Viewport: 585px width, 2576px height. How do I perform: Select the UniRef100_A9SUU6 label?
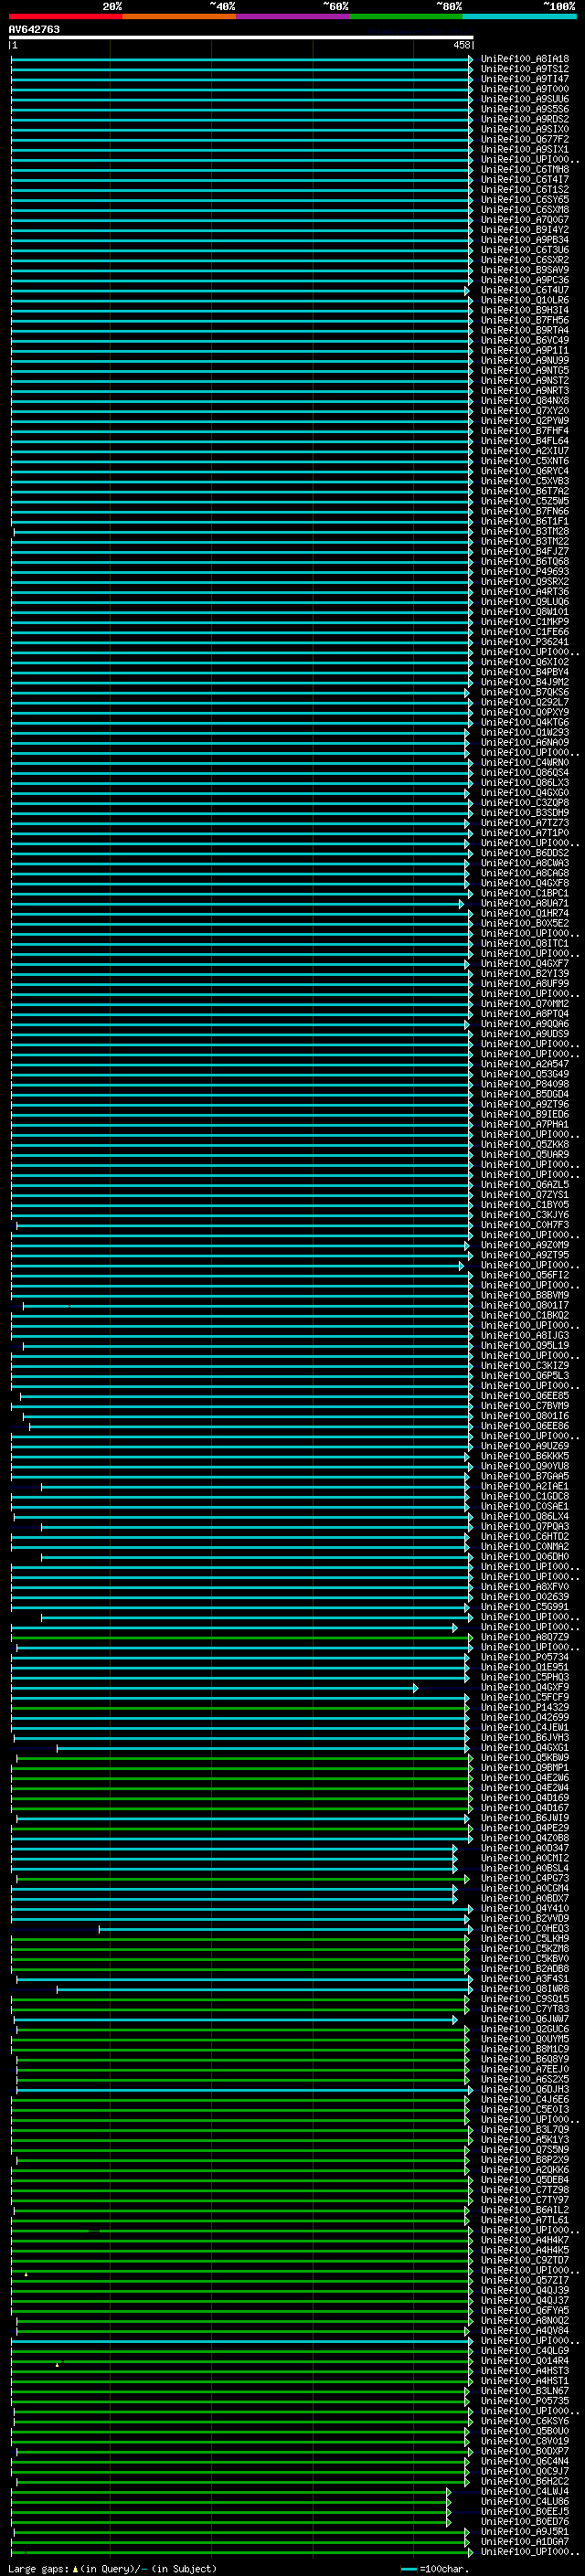coord(525,99)
